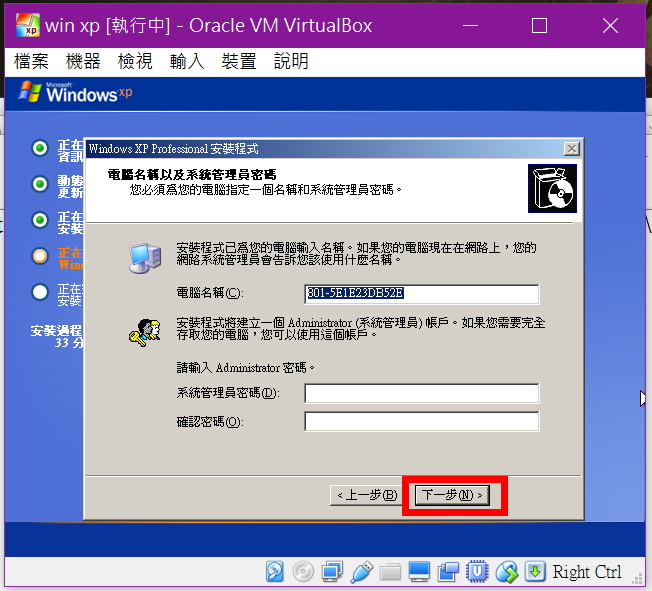Click the 系統管理員密碼 password field
The height and width of the screenshot is (591, 652).
coord(422,393)
